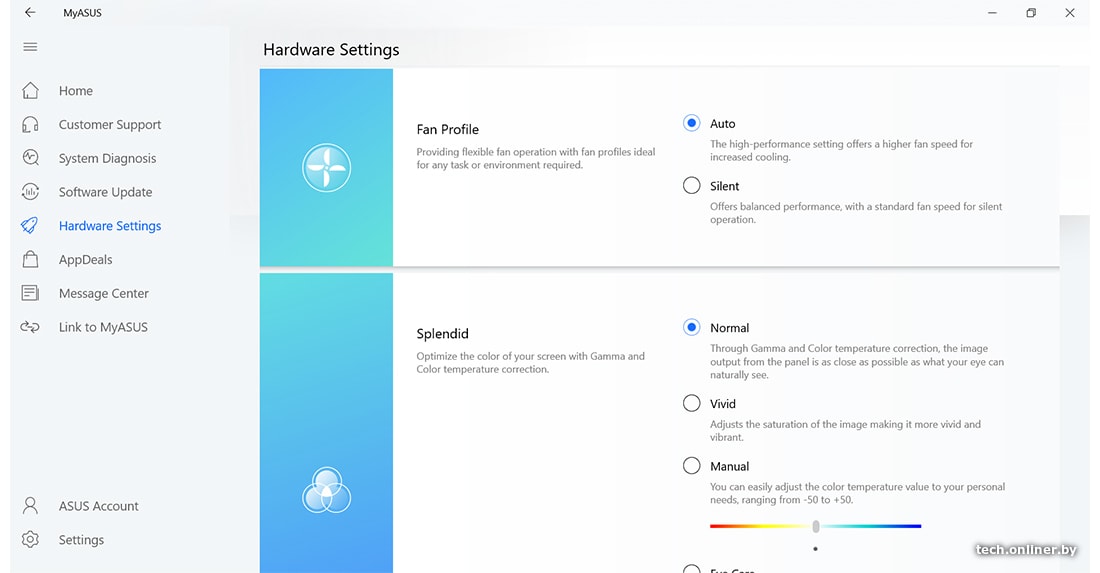
Task: Open ASUS Account page
Action: point(99,506)
